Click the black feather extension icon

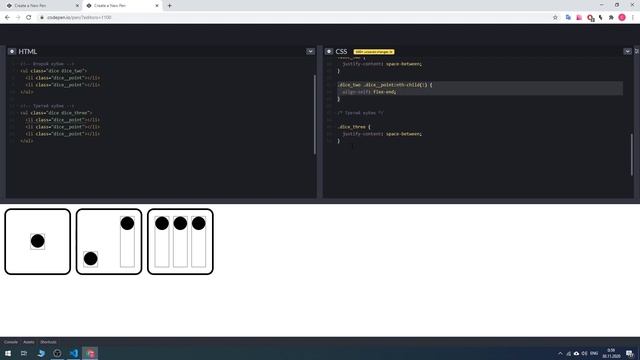point(601,18)
